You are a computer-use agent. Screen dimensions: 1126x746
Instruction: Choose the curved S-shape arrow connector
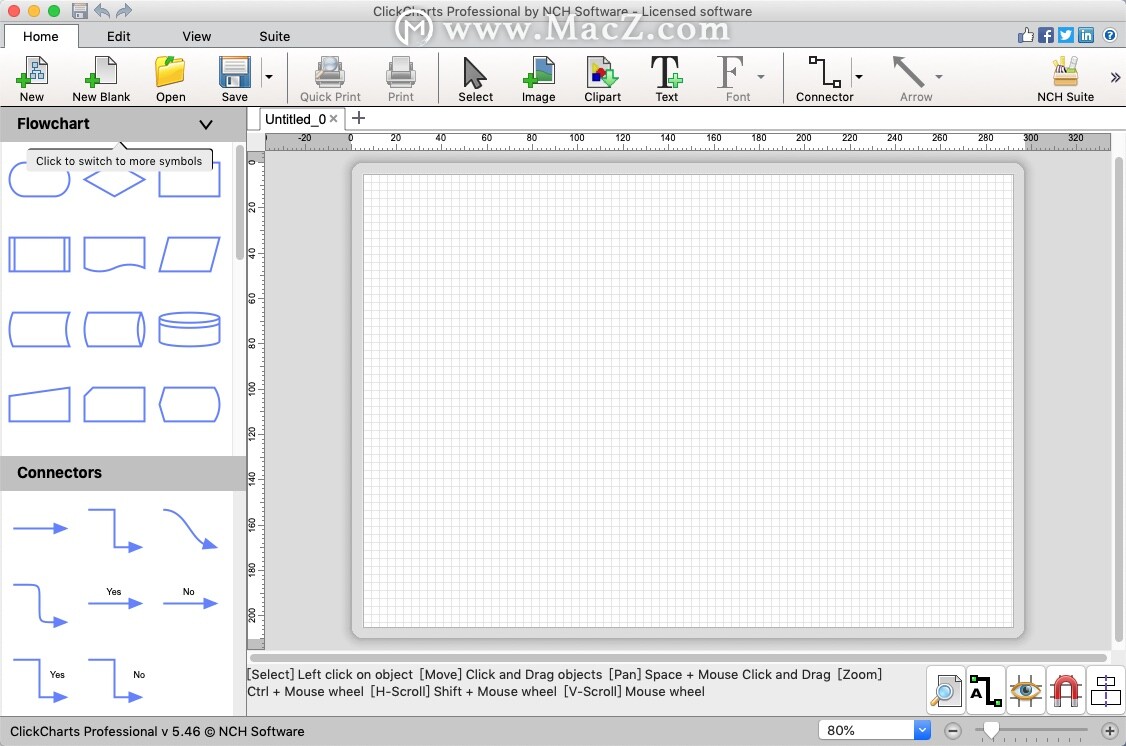190,529
